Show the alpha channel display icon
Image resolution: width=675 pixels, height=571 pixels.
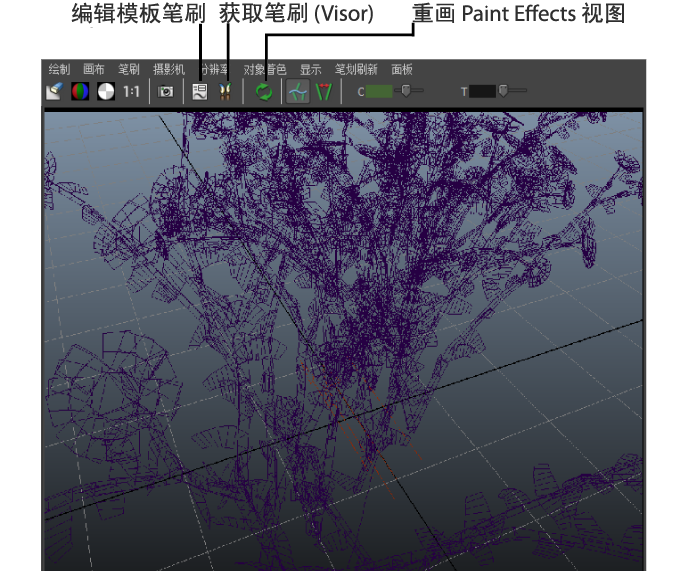[105, 91]
